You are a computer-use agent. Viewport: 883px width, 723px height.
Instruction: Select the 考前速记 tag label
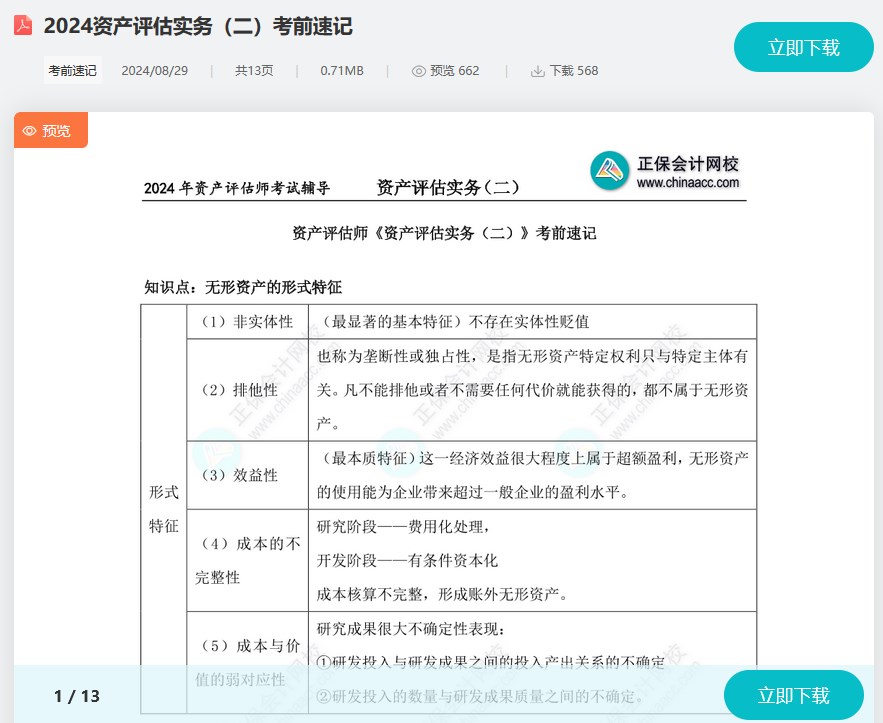coord(71,70)
